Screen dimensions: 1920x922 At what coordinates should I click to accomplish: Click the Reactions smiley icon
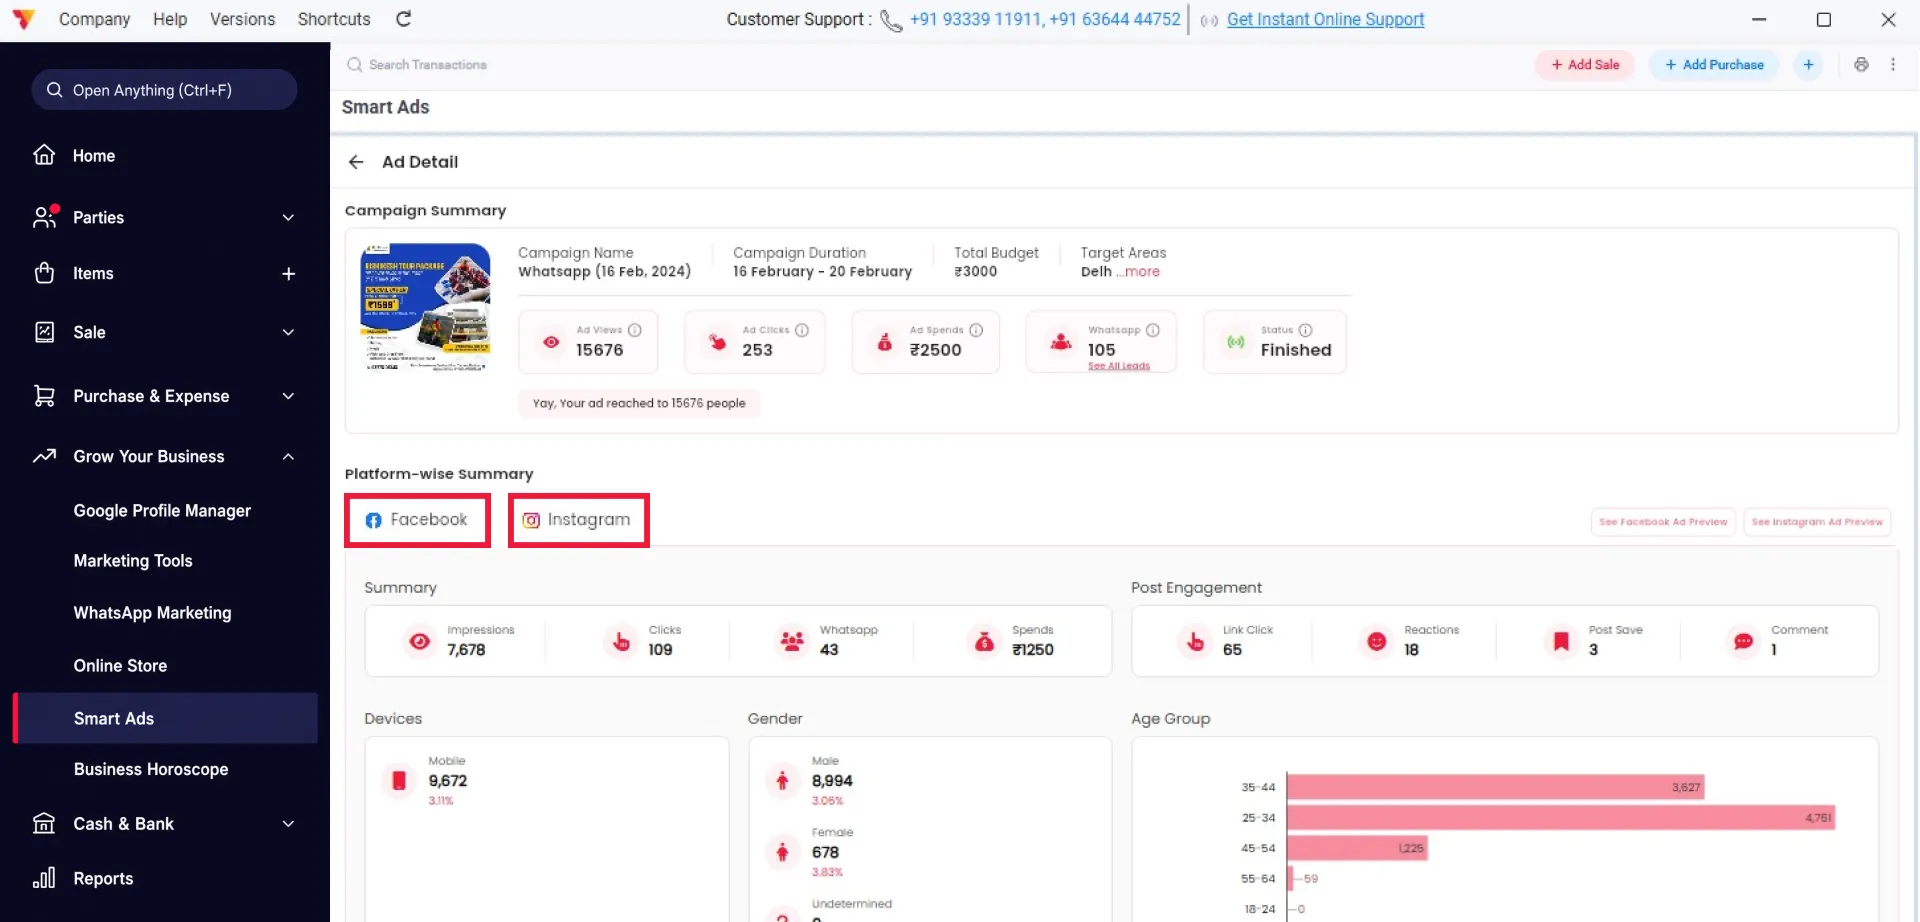coord(1377,641)
